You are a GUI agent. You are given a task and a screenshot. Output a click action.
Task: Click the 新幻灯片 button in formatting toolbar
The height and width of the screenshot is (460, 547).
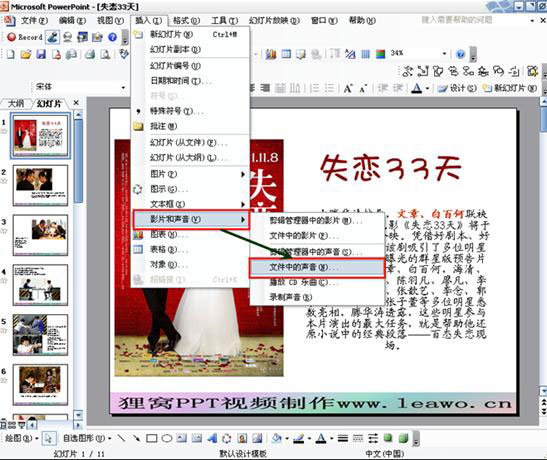coord(510,89)
